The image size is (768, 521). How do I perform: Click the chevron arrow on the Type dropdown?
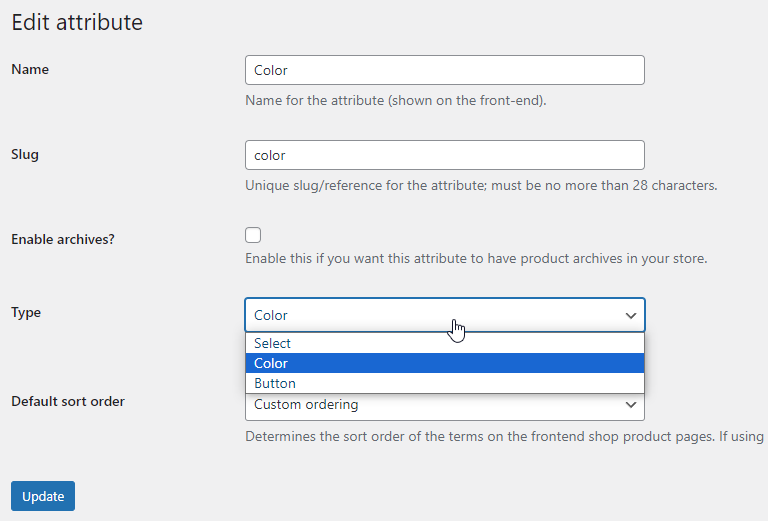click(631, 315)
